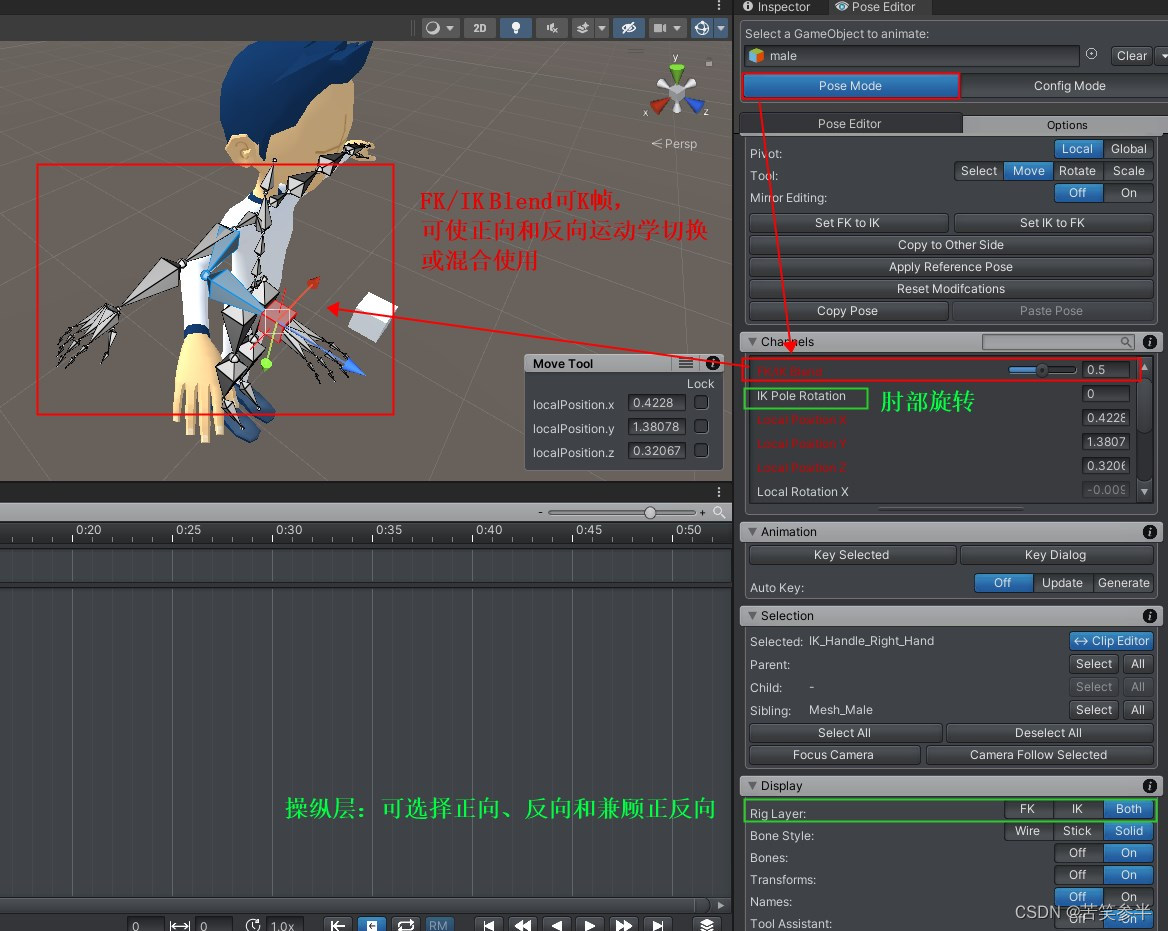The image size is (1168, 931).
Task: Toggle scene visibility with the crossed-eye icon
Action: pyautogui.click(x=628, y=28)
